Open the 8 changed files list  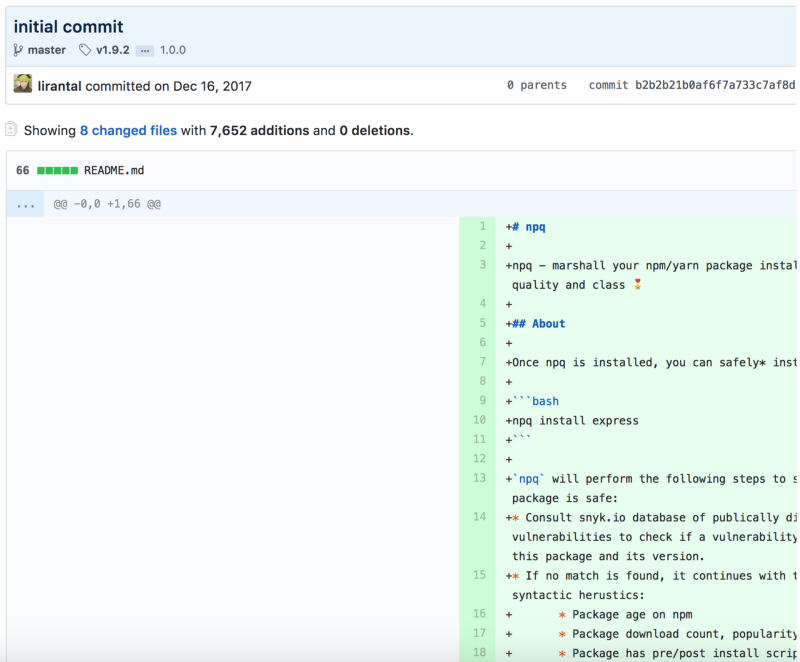coord(128,130)
